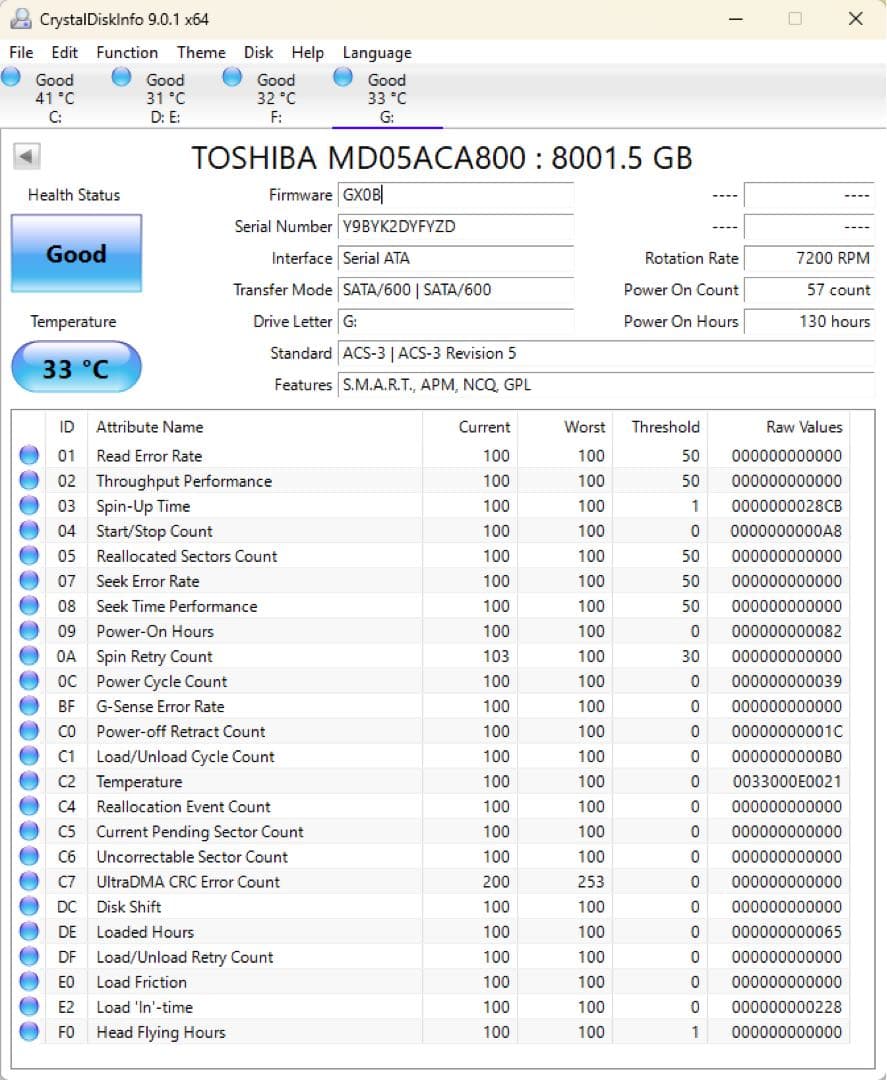Click the health indicator dot for Reallocated Sectors Count
The image size is (887, 1080).
pos(31,556)
